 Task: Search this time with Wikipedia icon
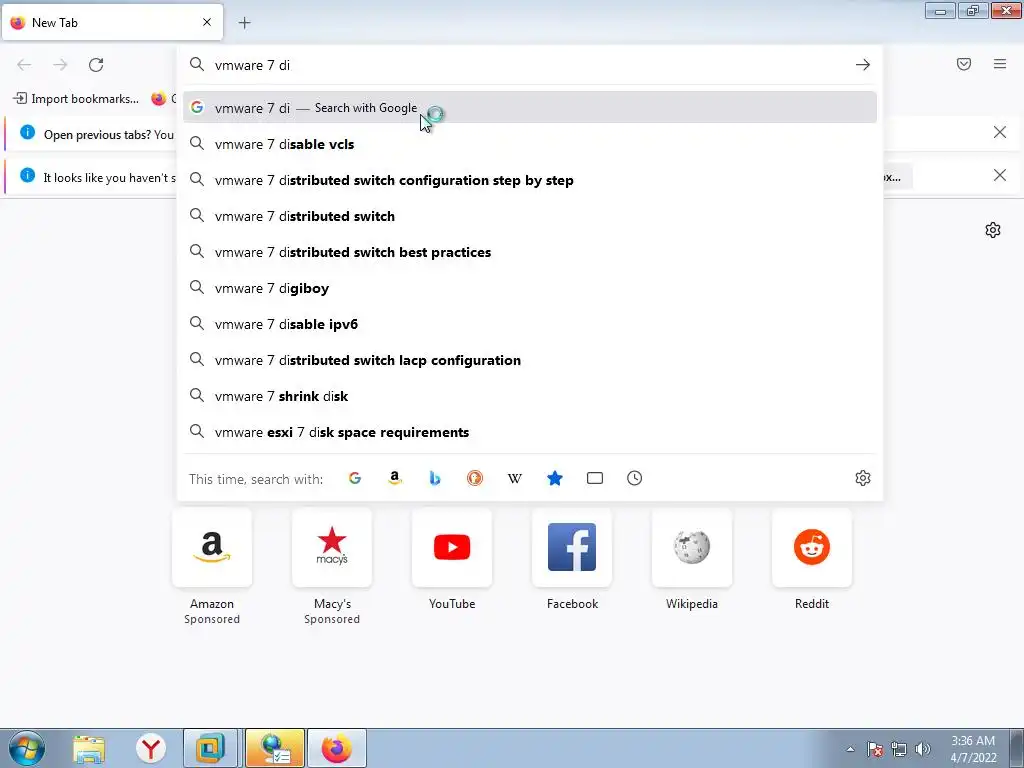(515, 478)
